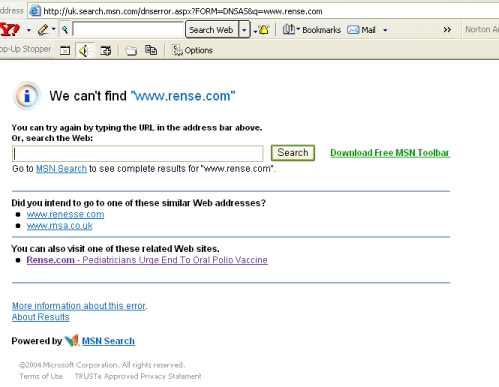Viewport: 499px width, 387px height.
Task: Expand the dropdown arrow beside the alert bell
Action: click(255, 32)
